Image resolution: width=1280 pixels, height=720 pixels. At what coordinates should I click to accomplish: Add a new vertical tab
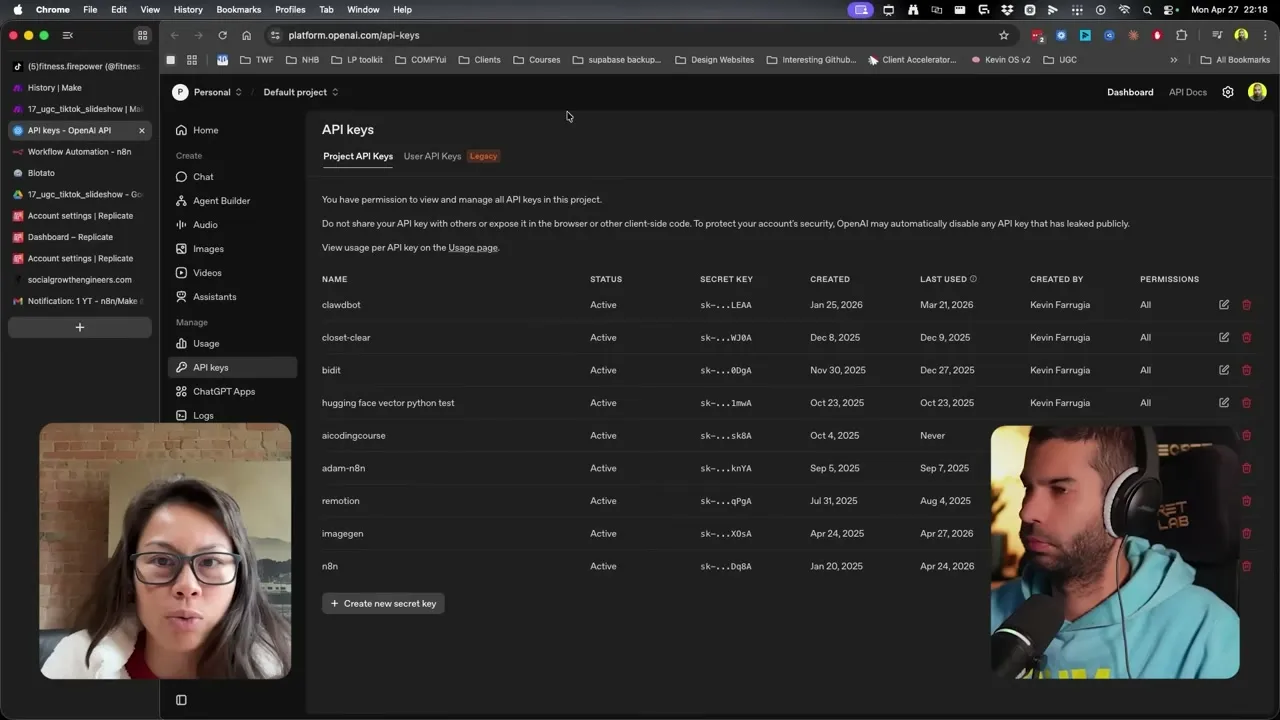pyautogui.click(x=80, y=327)
